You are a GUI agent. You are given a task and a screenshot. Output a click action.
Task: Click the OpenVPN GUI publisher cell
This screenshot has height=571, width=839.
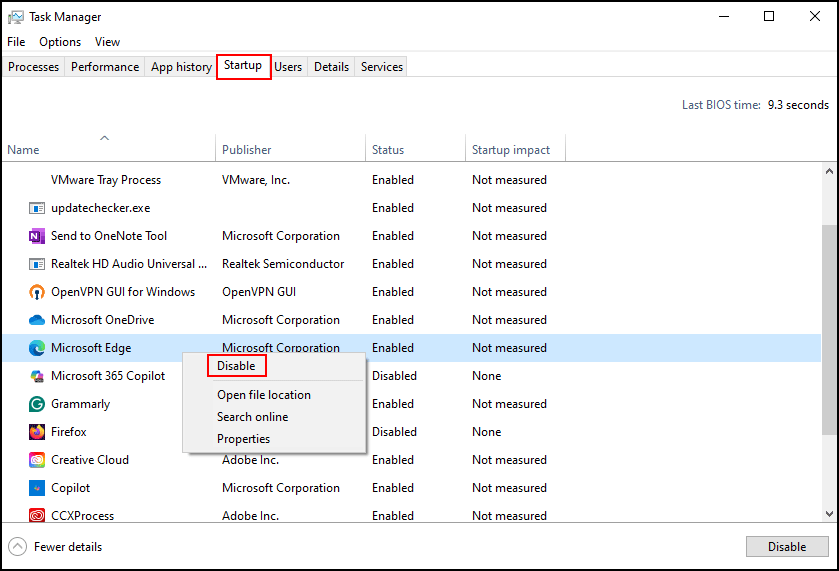[259, 292]
